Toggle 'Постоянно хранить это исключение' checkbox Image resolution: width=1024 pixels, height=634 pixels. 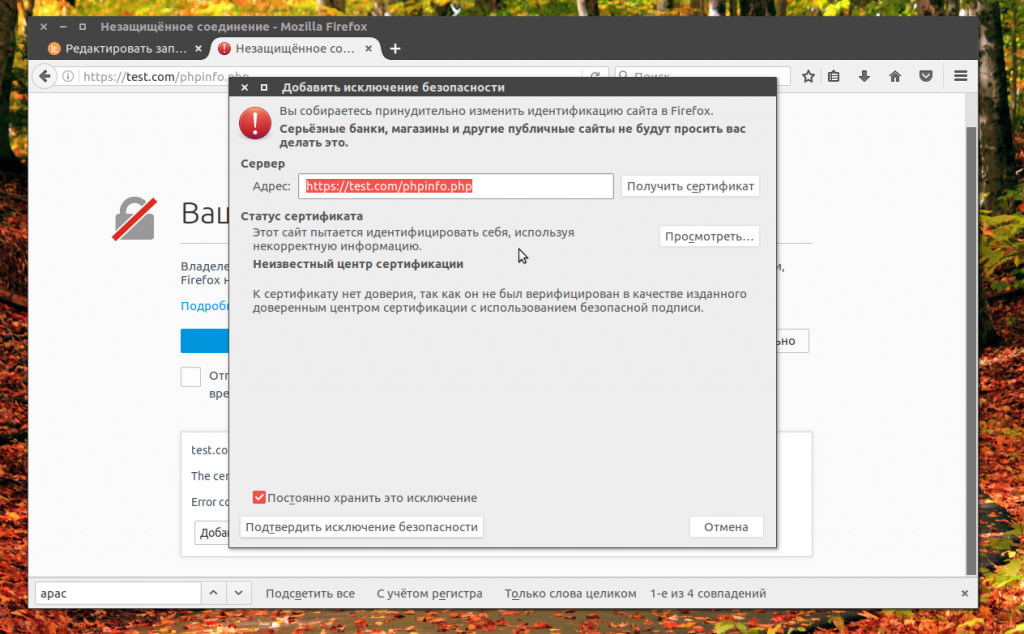click(x=259, y=498)
